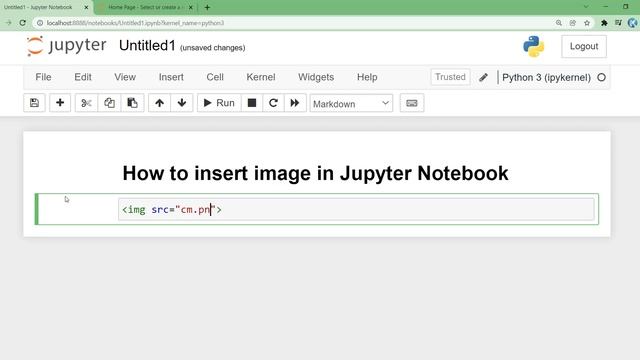Screen dimensions: 640x360
Task: Open a new browser tab
Action: point(207,7)
